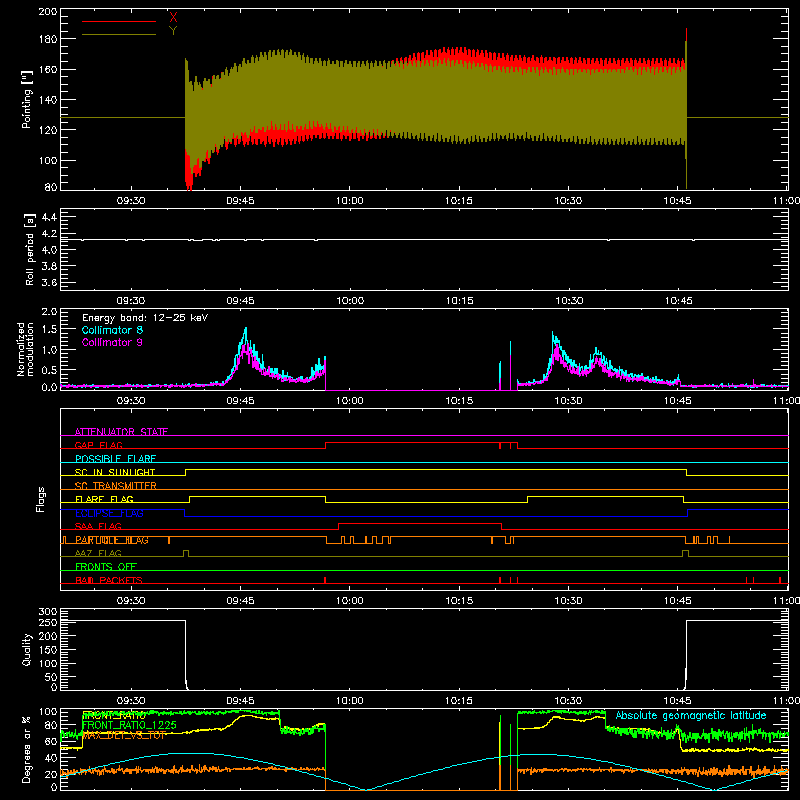
Task: Click the FLARE_FLAG label
Action: coord(104,499)
